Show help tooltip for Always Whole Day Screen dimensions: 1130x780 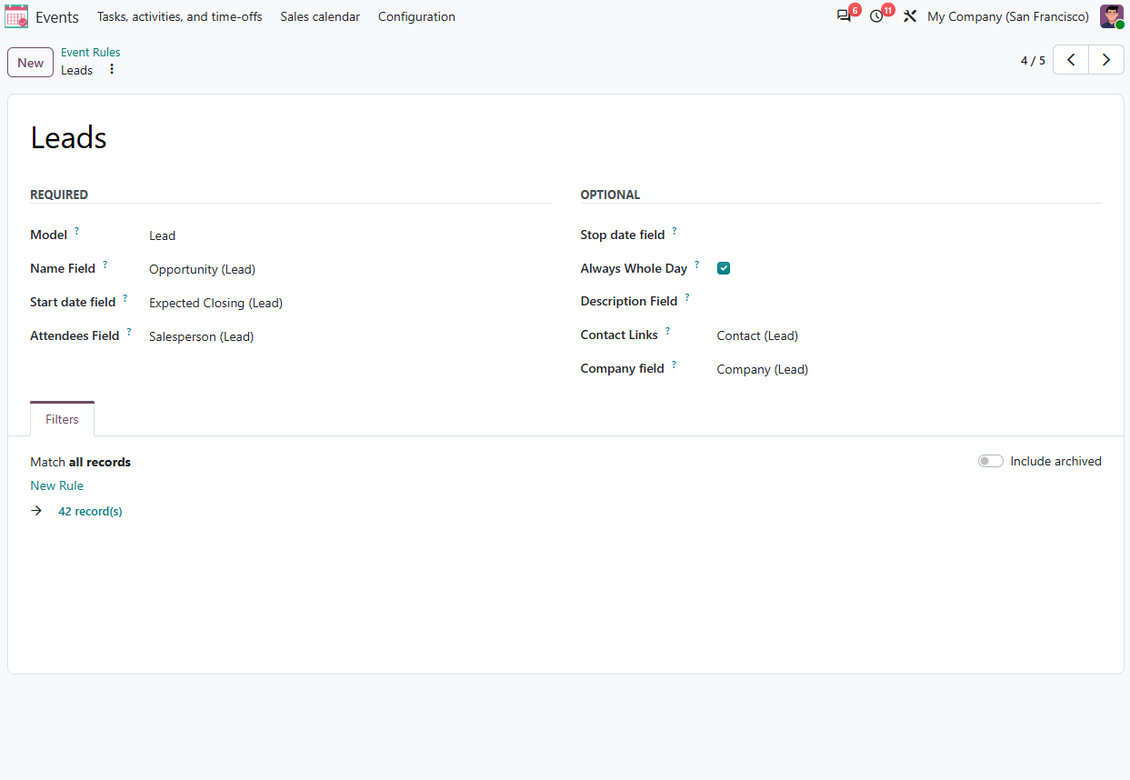pyautogui.click(x=697, y=265)
